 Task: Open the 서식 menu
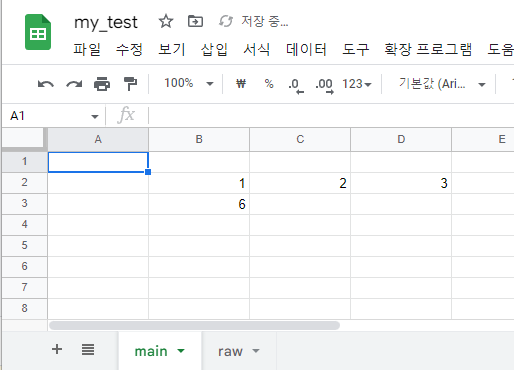coord(257,50)
